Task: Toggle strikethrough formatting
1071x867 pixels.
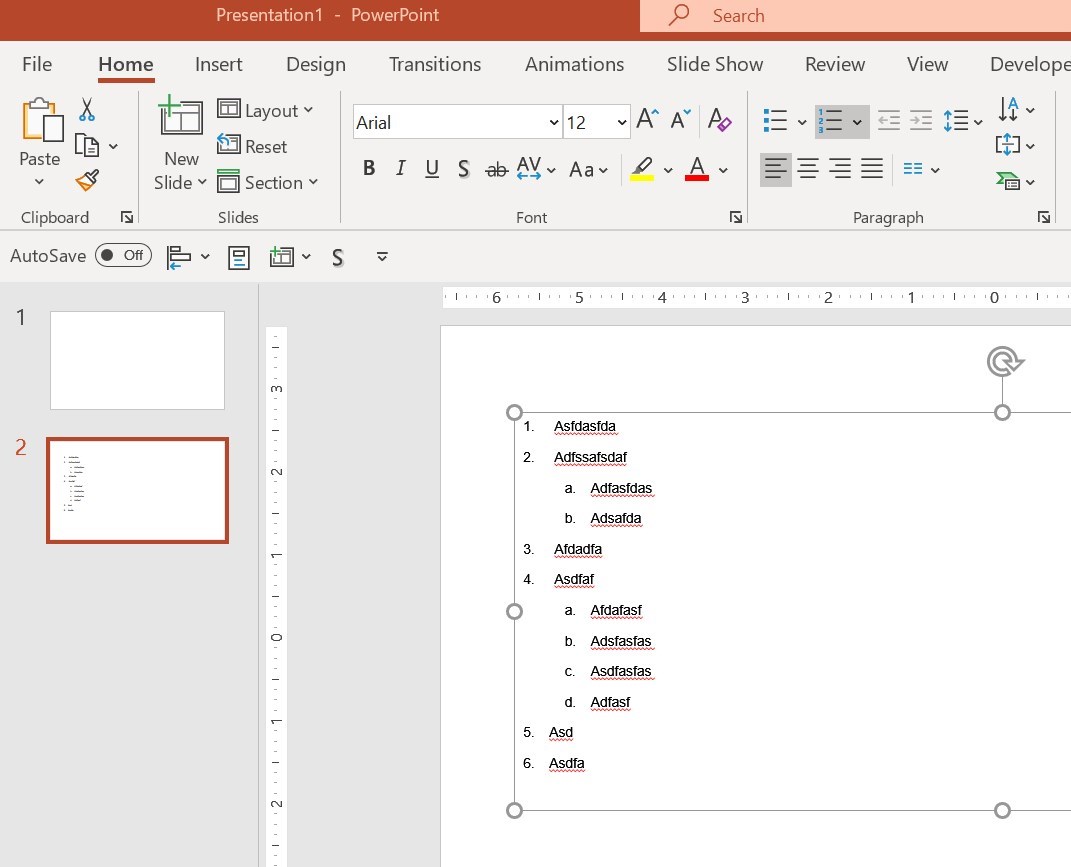Action: [x=496, y=169]
